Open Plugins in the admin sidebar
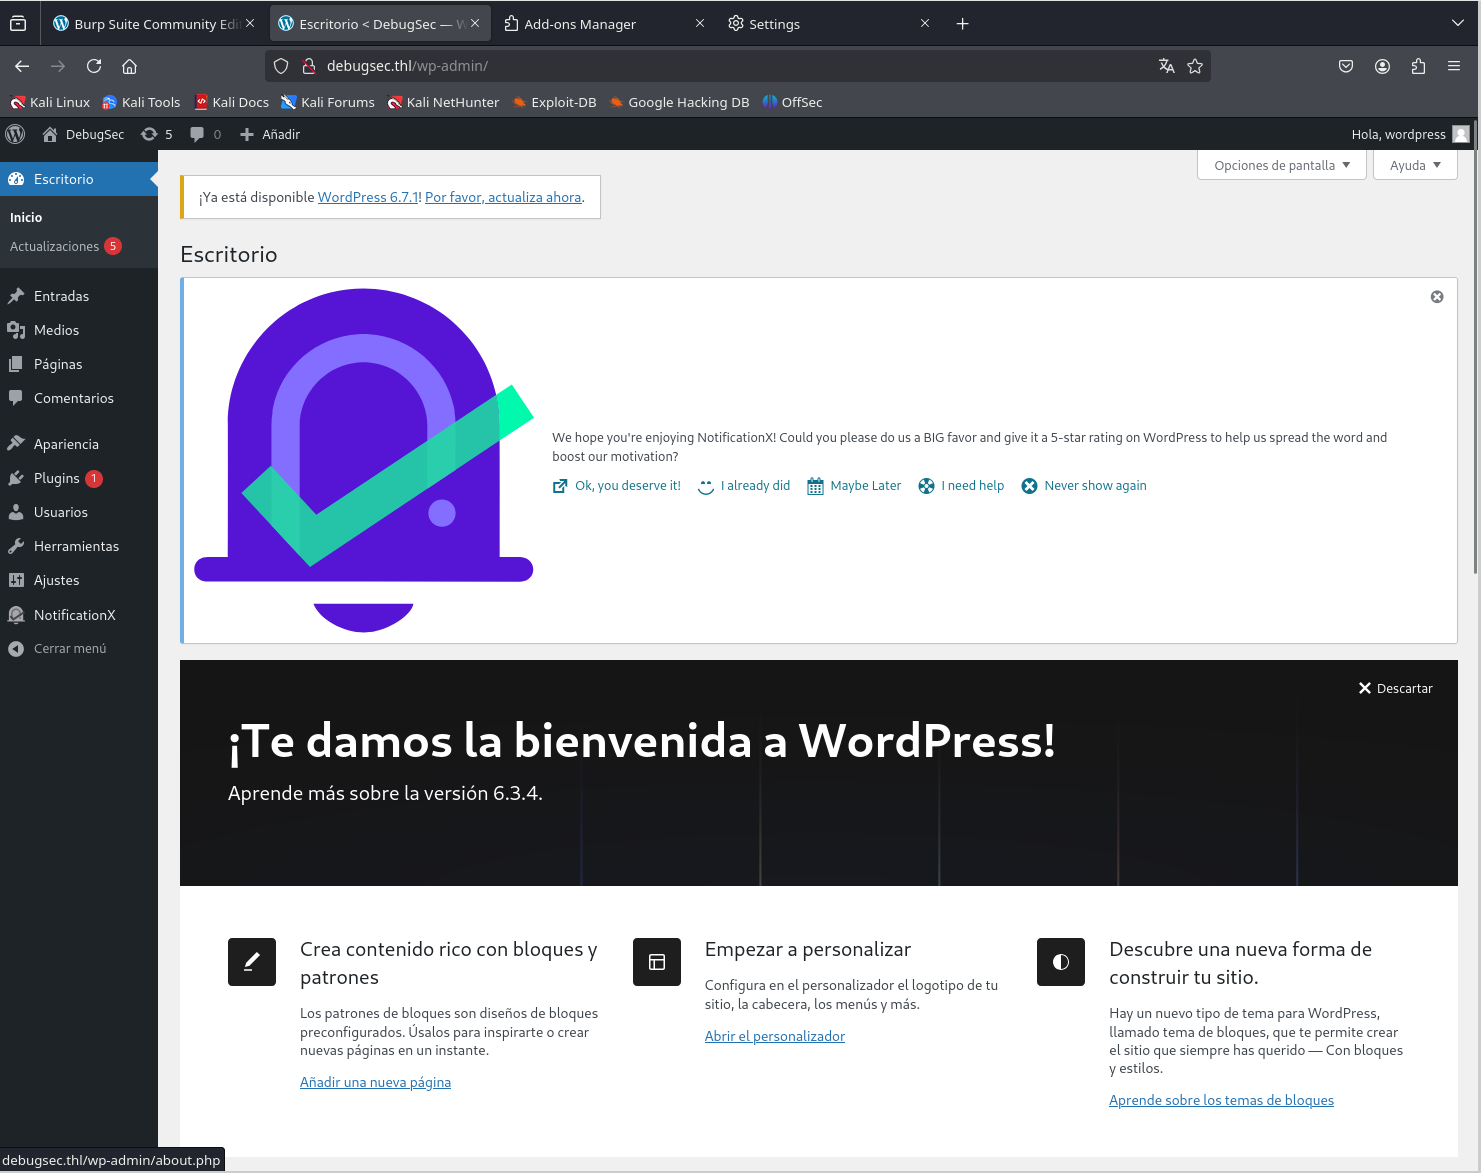Viewport: 1481px width, 1173px height. (x=56, y=478)
